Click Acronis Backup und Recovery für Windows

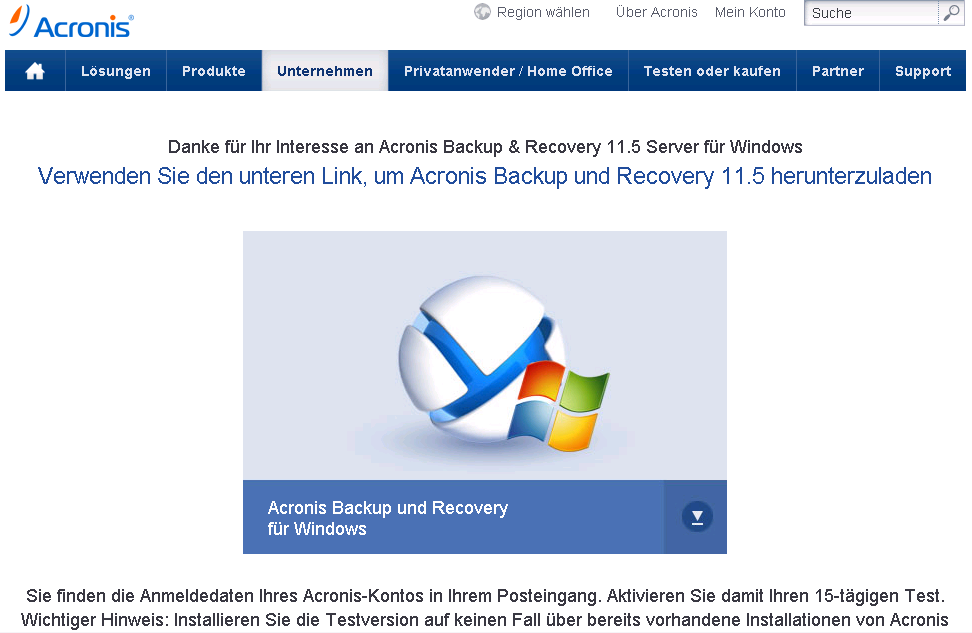(x=388, y=518)
